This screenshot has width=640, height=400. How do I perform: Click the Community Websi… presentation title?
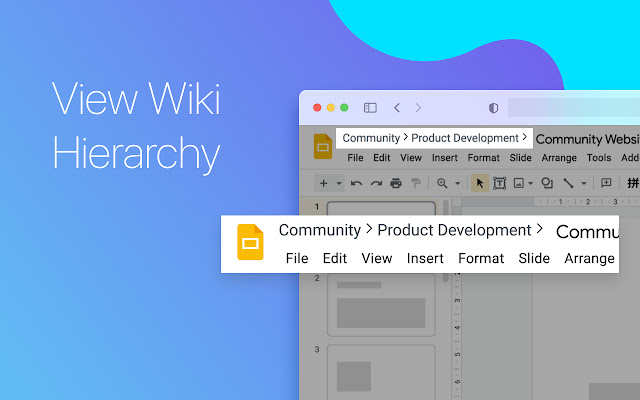tap(588, 139)
